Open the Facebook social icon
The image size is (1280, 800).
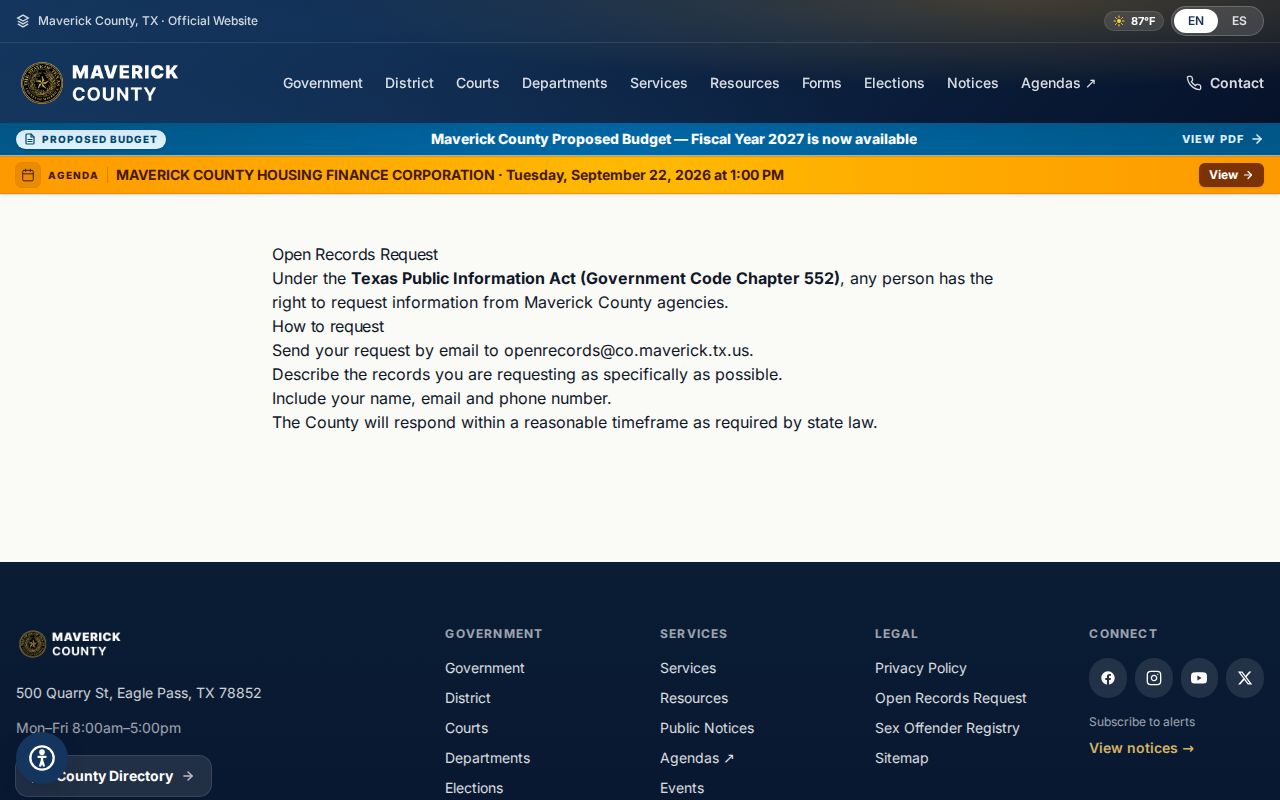pyautogui.click(x=1108, y=678)
